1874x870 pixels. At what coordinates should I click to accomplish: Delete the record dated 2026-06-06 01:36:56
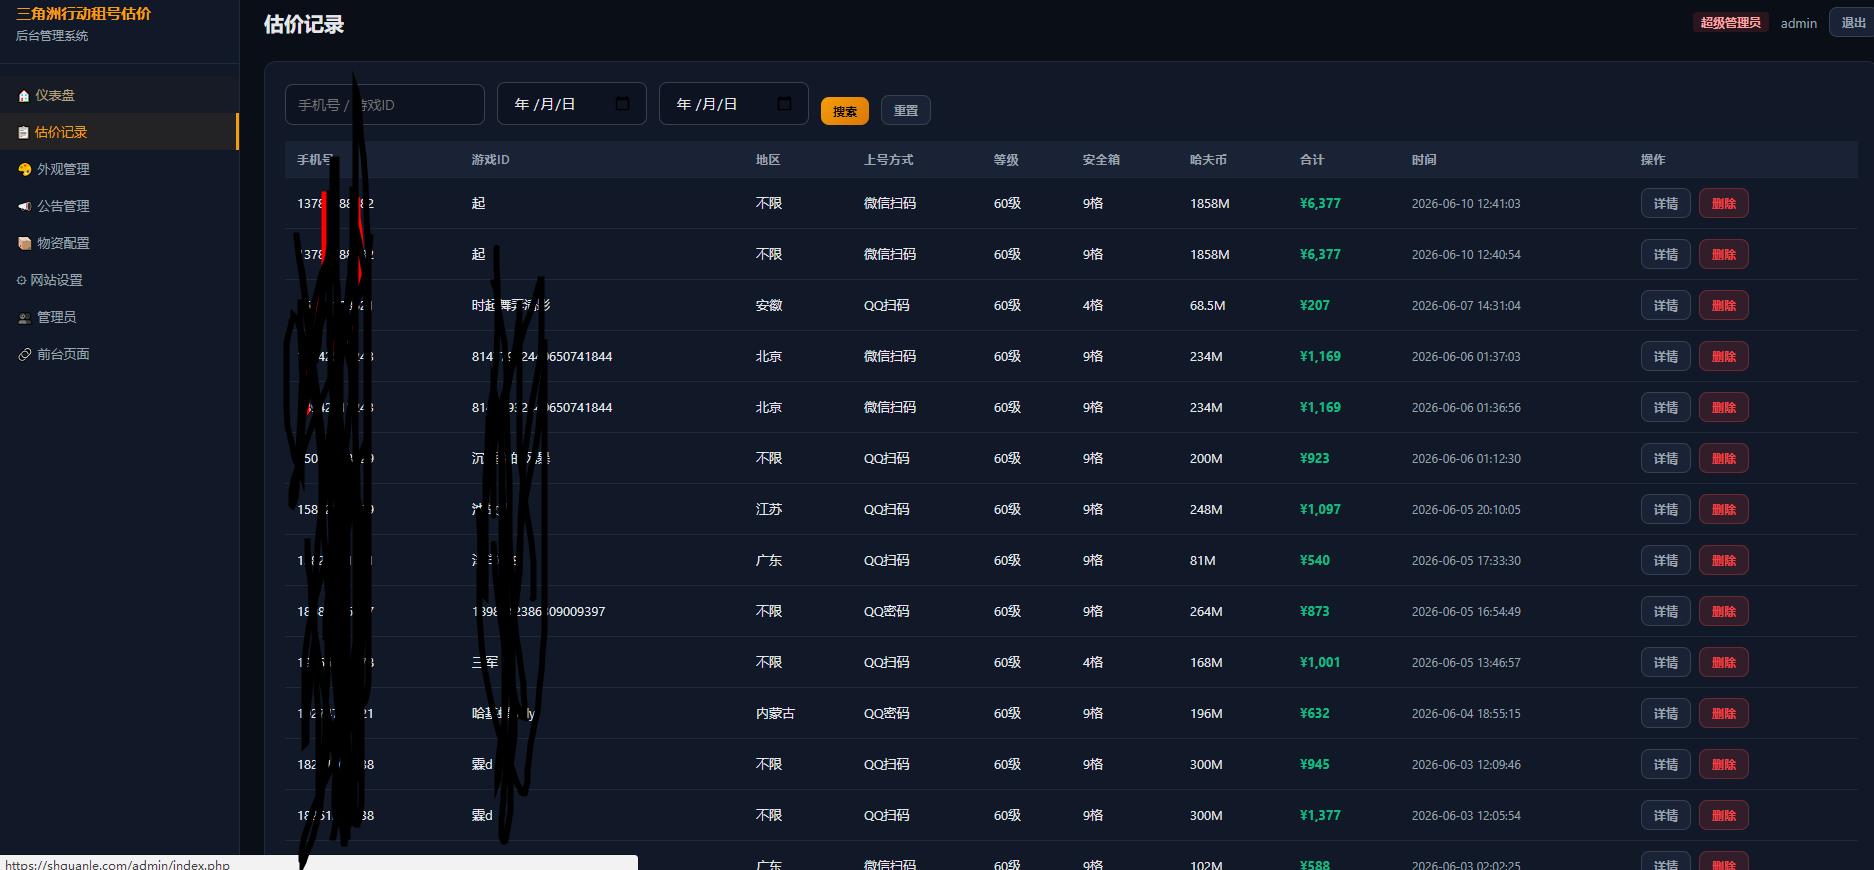pyautogui.click(x=1724, y=407)
